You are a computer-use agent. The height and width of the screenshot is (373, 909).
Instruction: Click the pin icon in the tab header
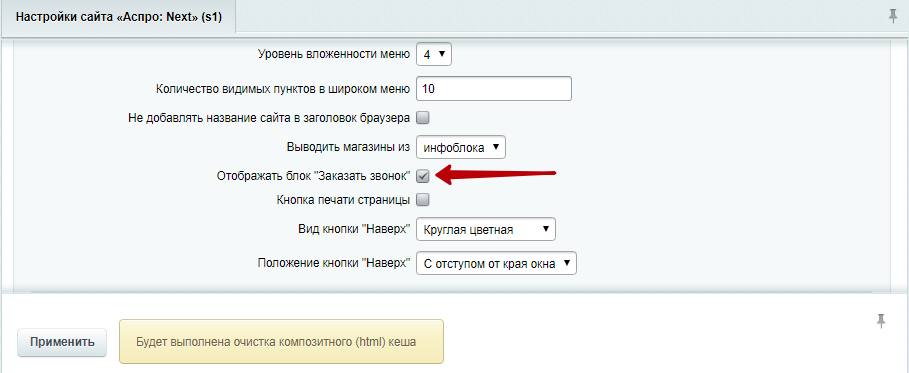(893, 17)
